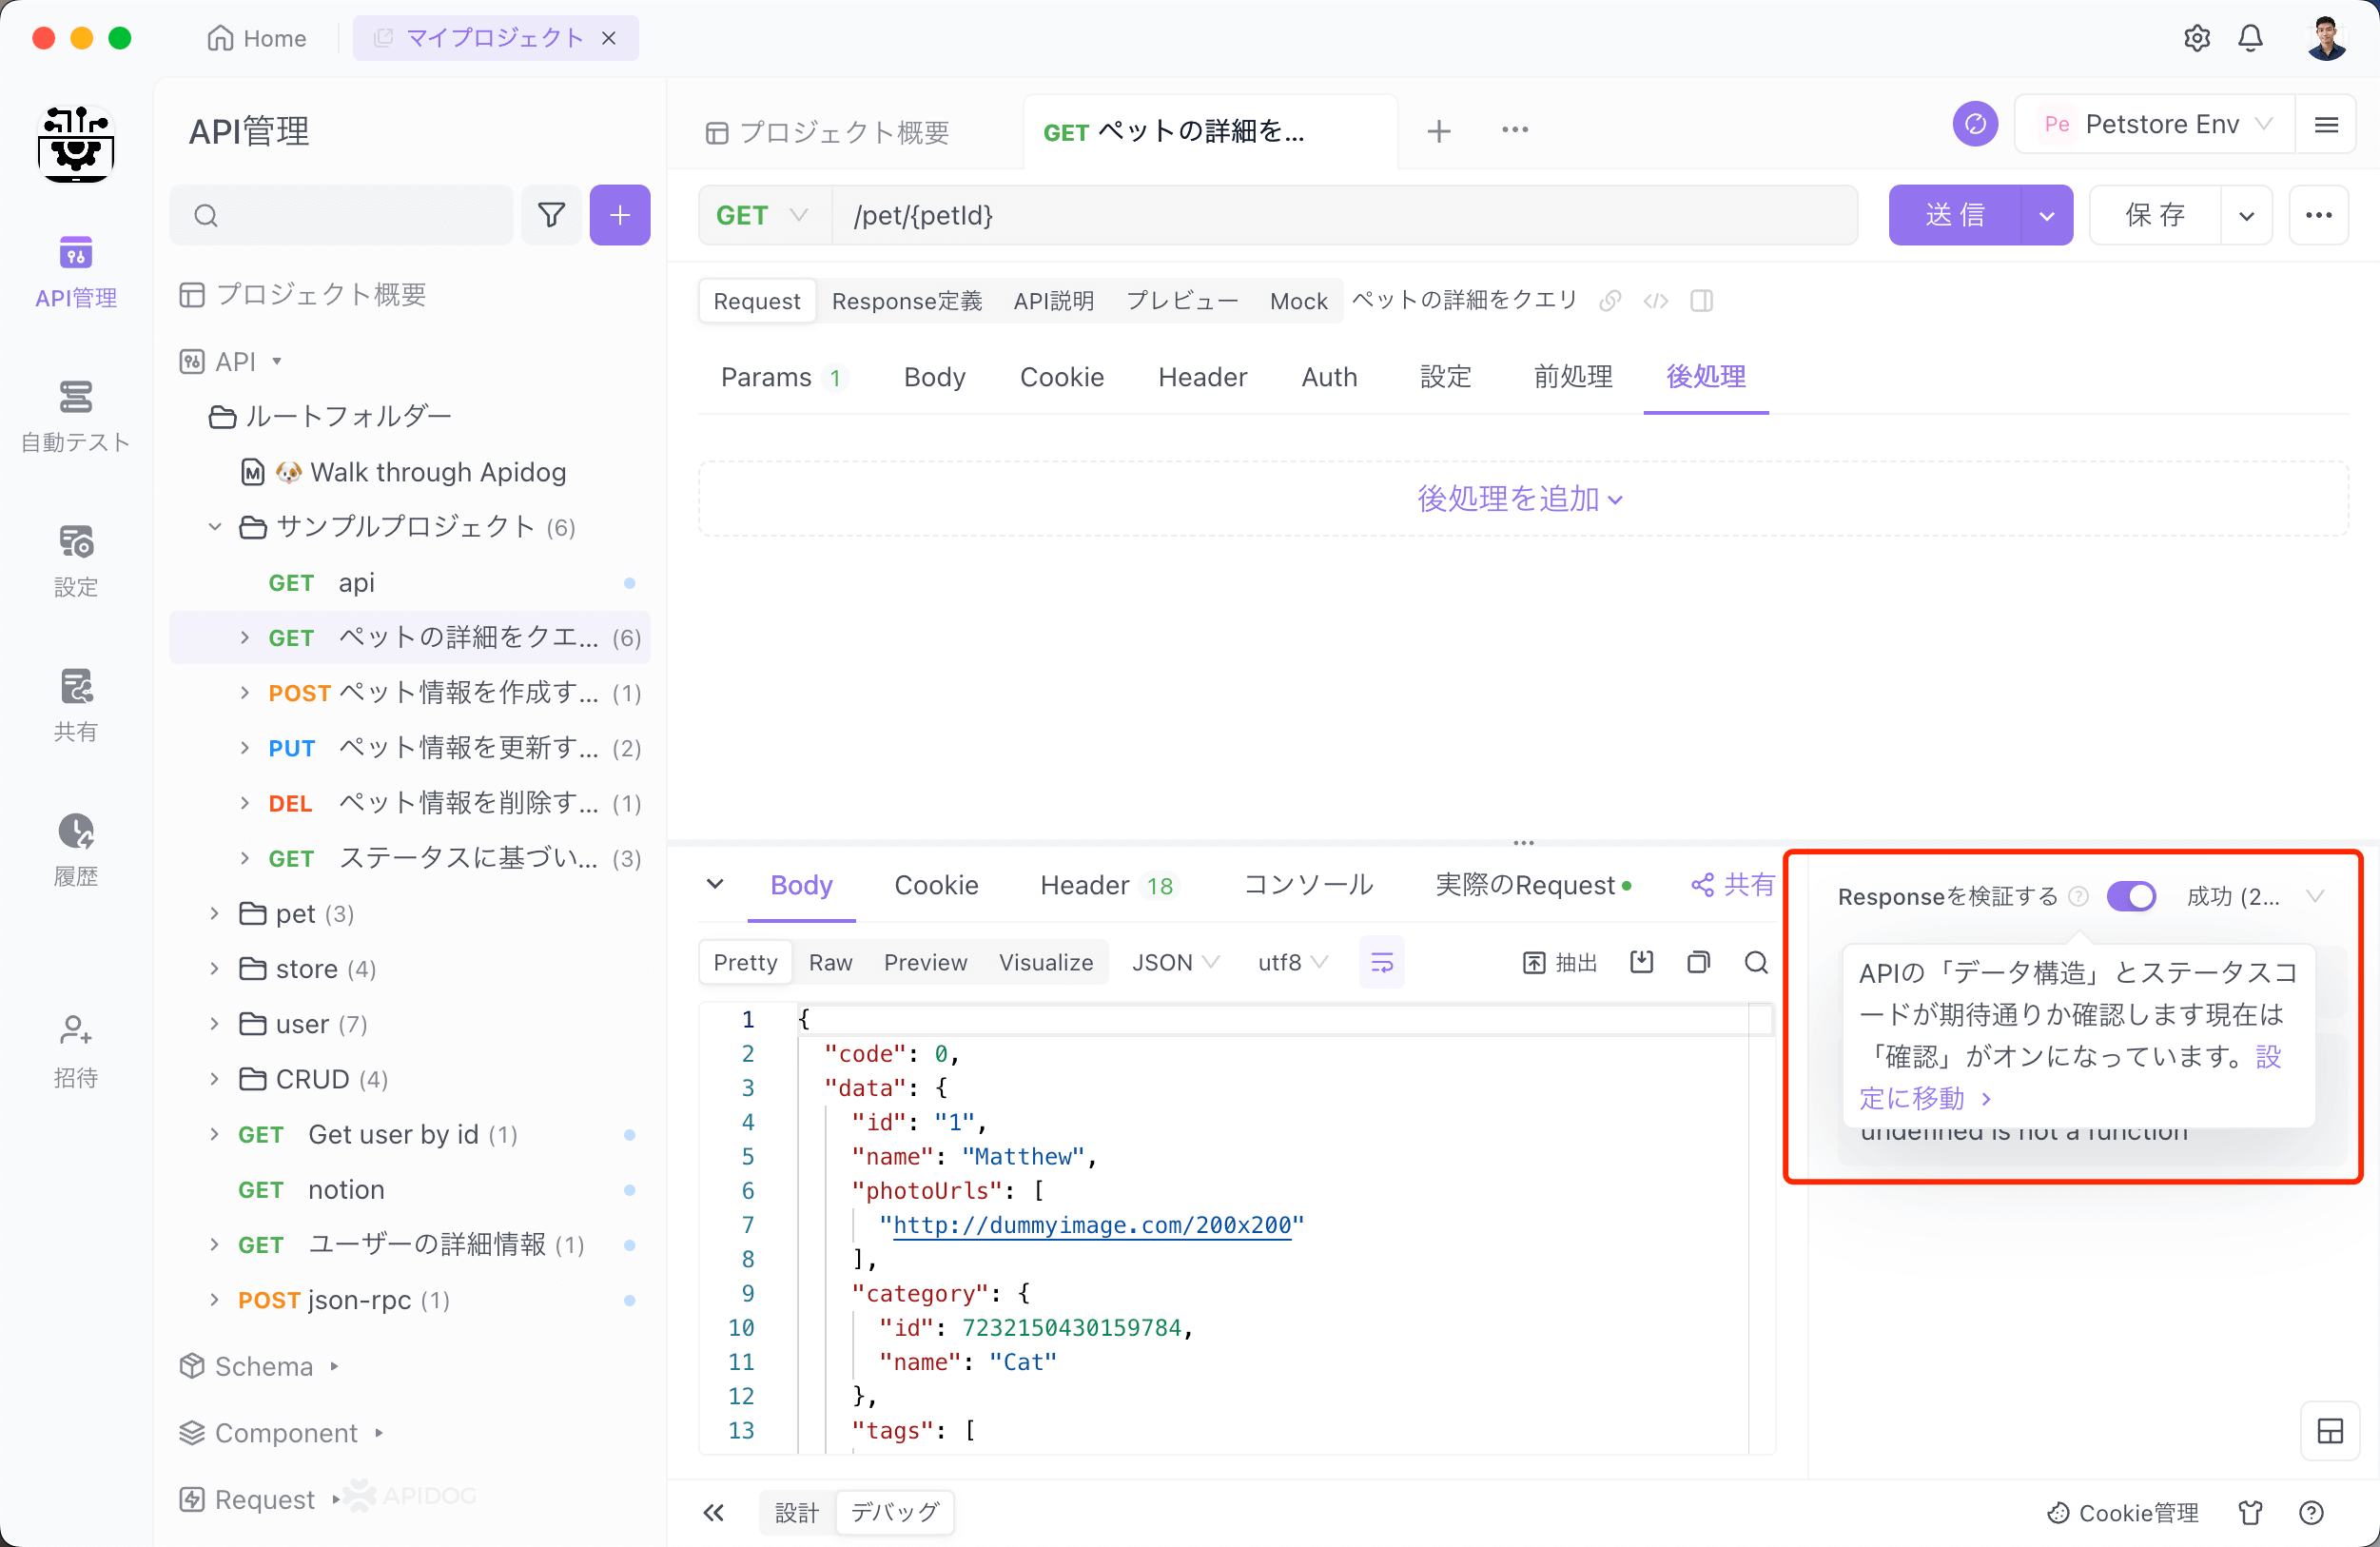
Task: Click the filter icon in the sidebar
Action: pos(552,215)
